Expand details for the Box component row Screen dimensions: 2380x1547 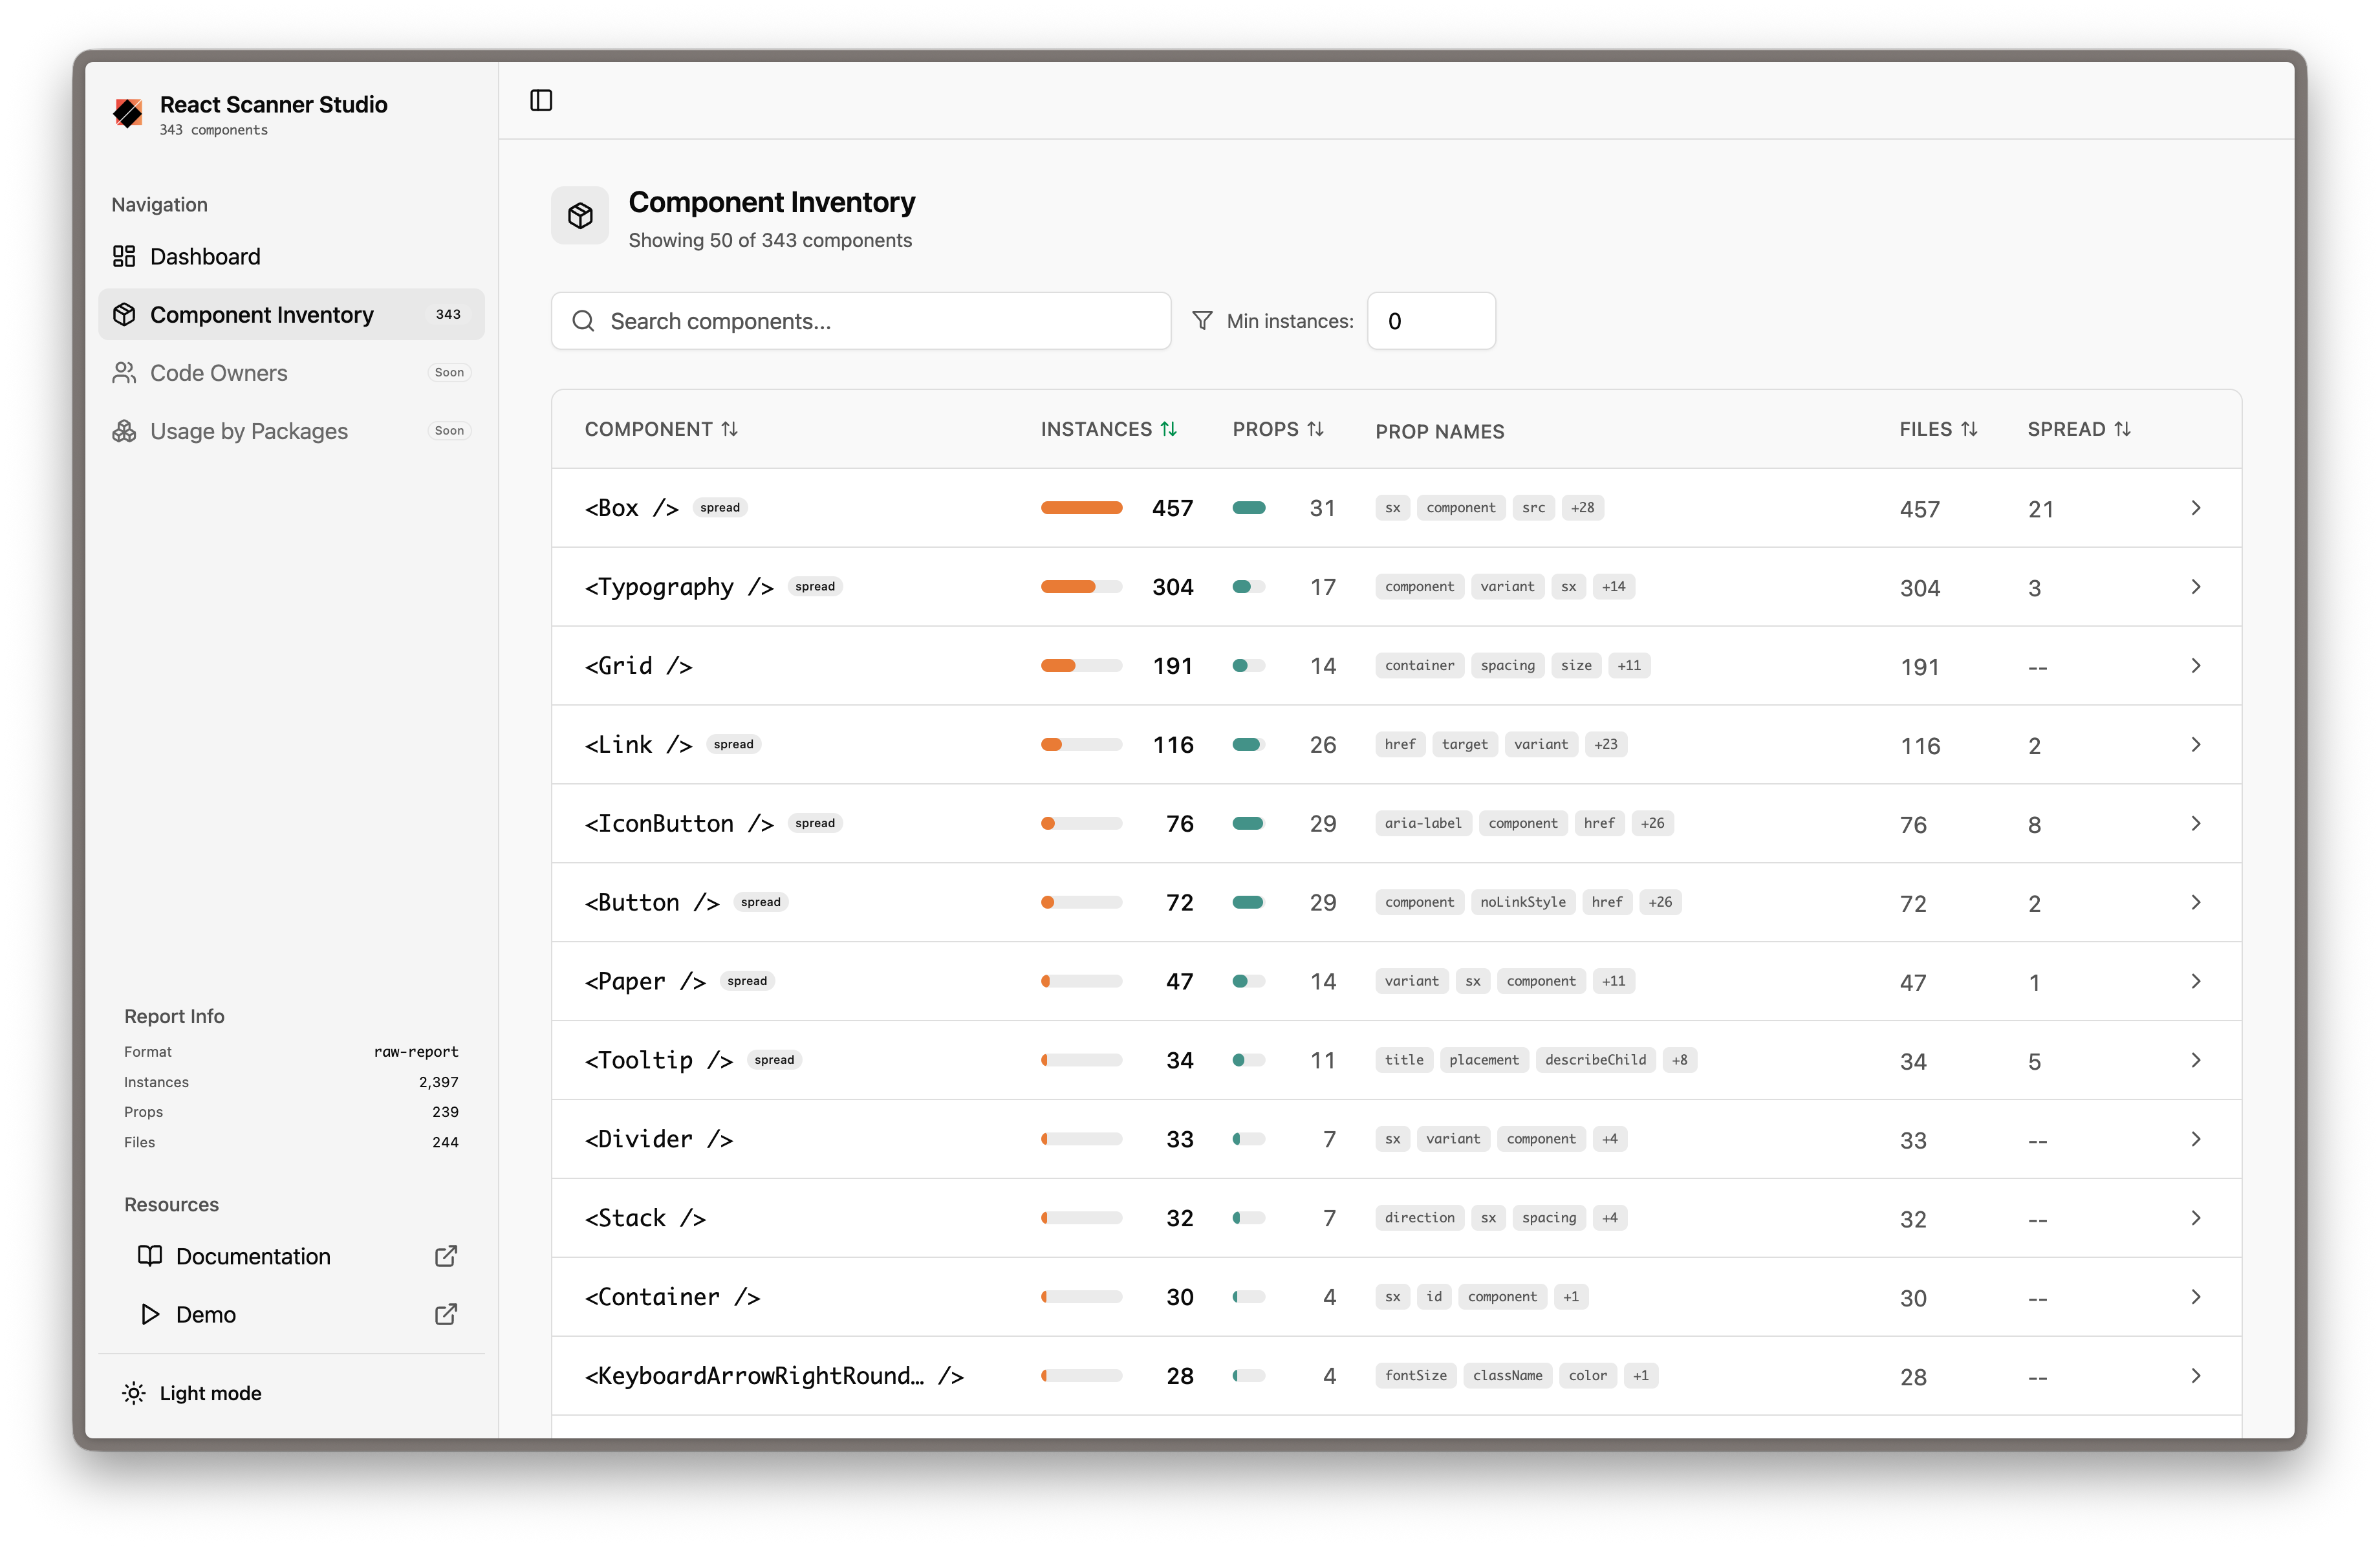[x=2196, y=508]
